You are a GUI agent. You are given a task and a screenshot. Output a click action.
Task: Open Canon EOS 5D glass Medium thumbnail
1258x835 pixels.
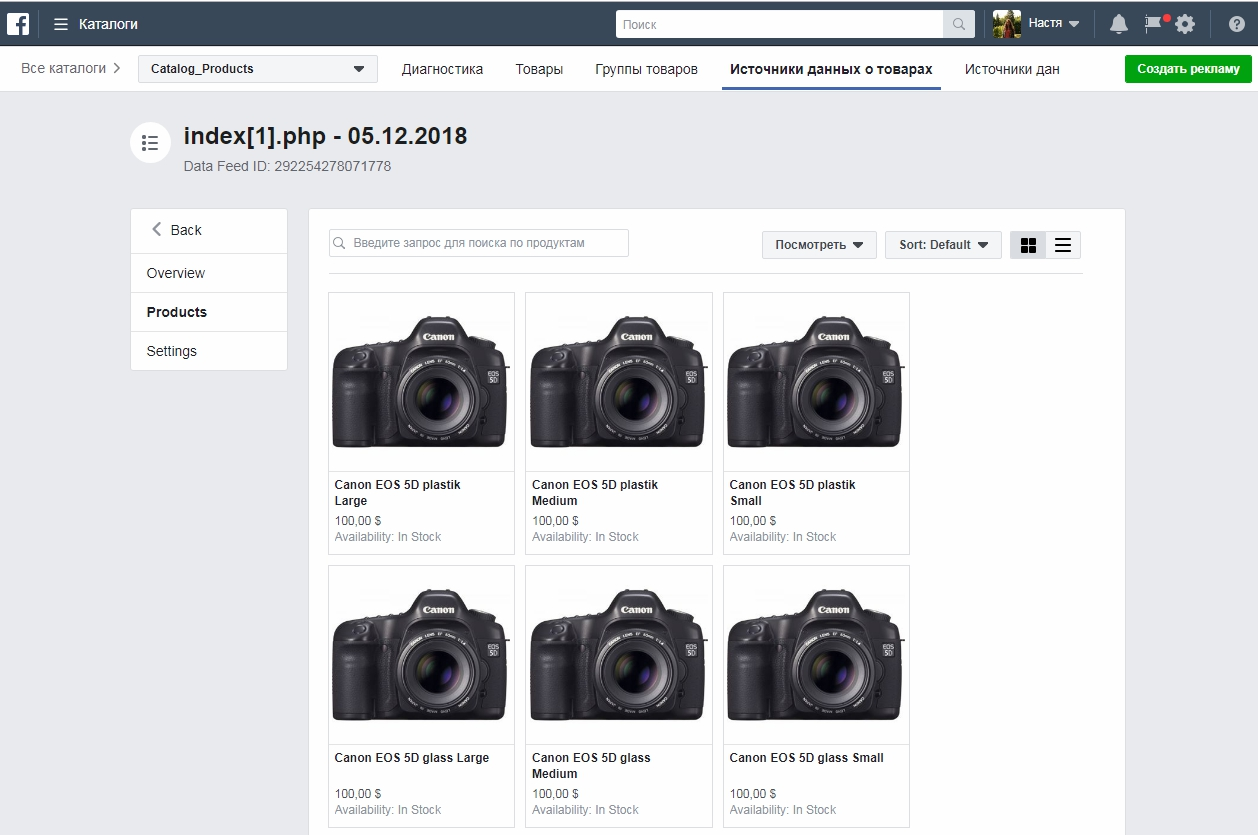(x=619, y=655)
